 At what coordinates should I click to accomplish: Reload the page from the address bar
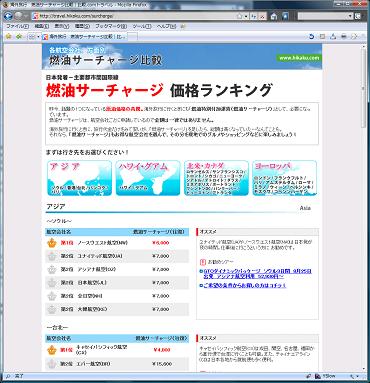(x=254, y=16)
